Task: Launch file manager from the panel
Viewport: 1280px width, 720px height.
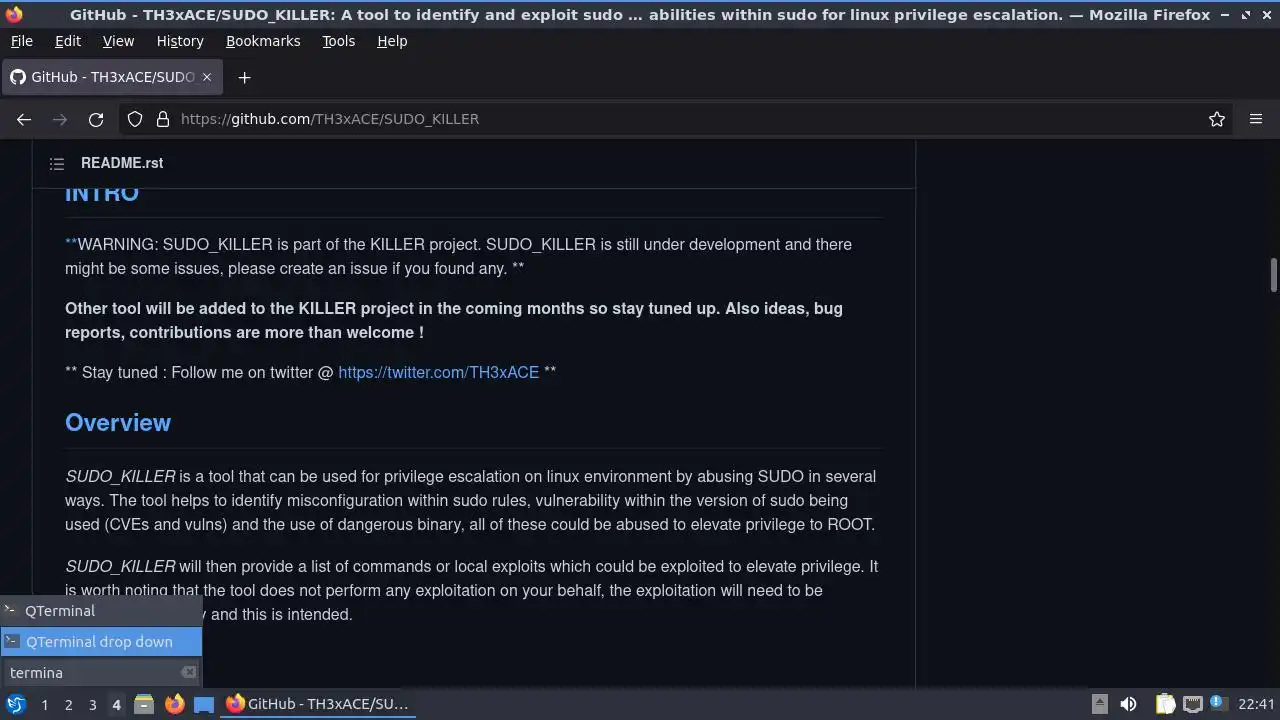Action: click(x=144, y=704)
